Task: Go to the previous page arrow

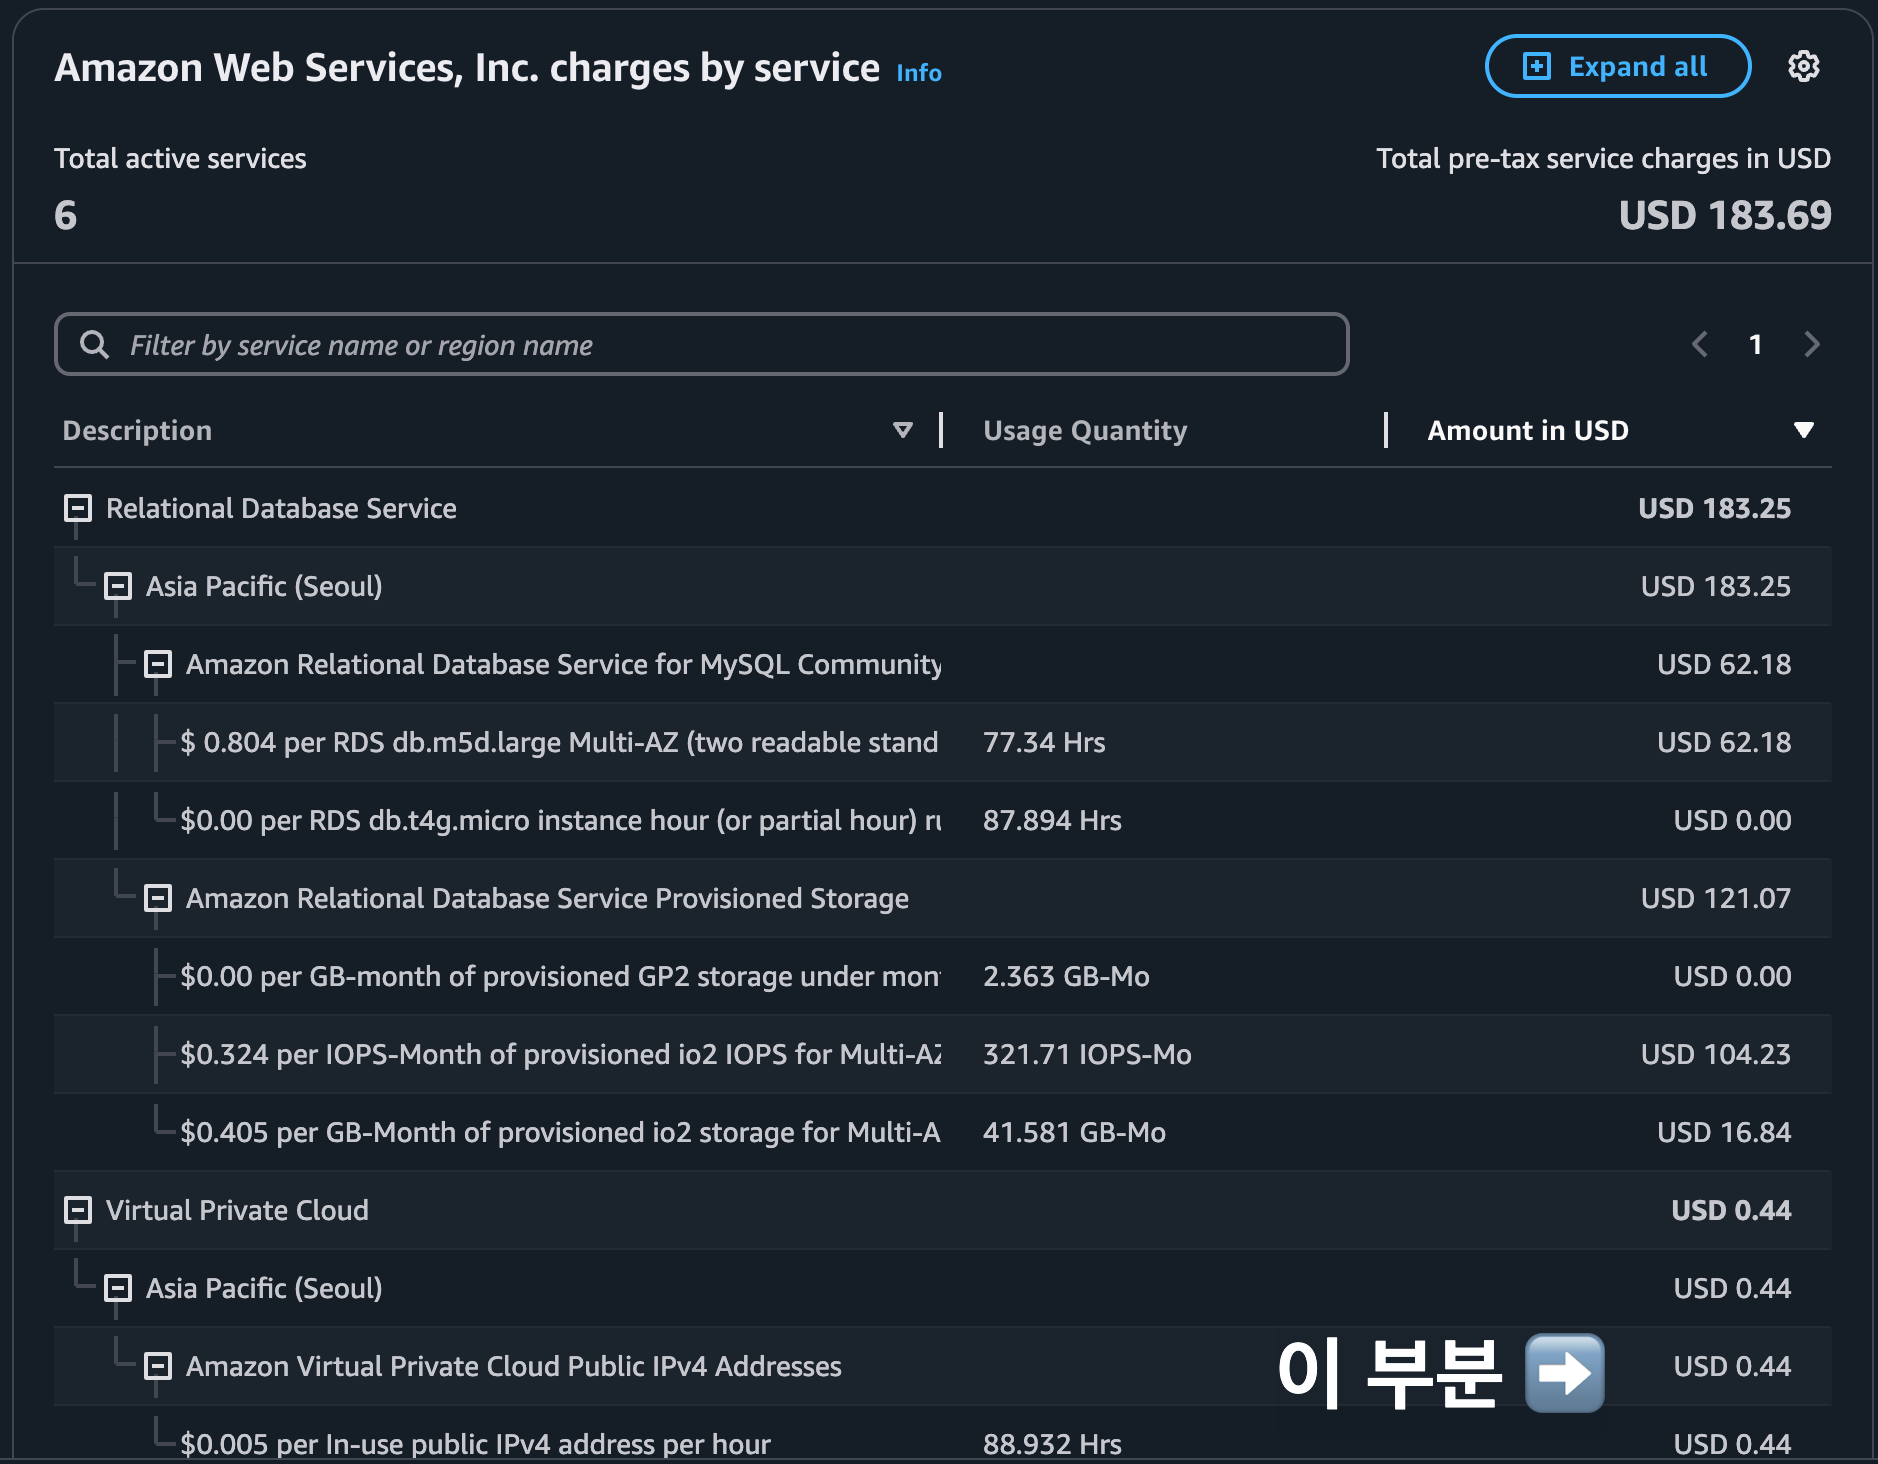Action: click(x=1699, y=345)
